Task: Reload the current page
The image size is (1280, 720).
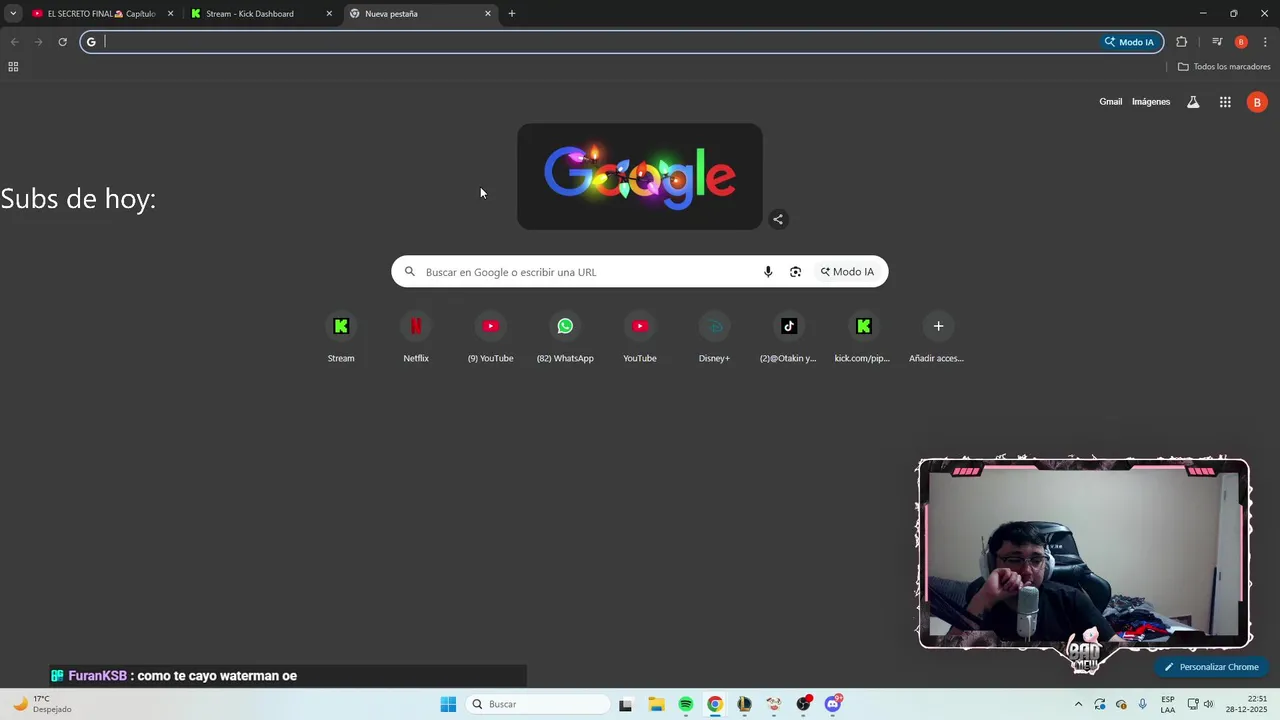Action: tap(62, 42)
